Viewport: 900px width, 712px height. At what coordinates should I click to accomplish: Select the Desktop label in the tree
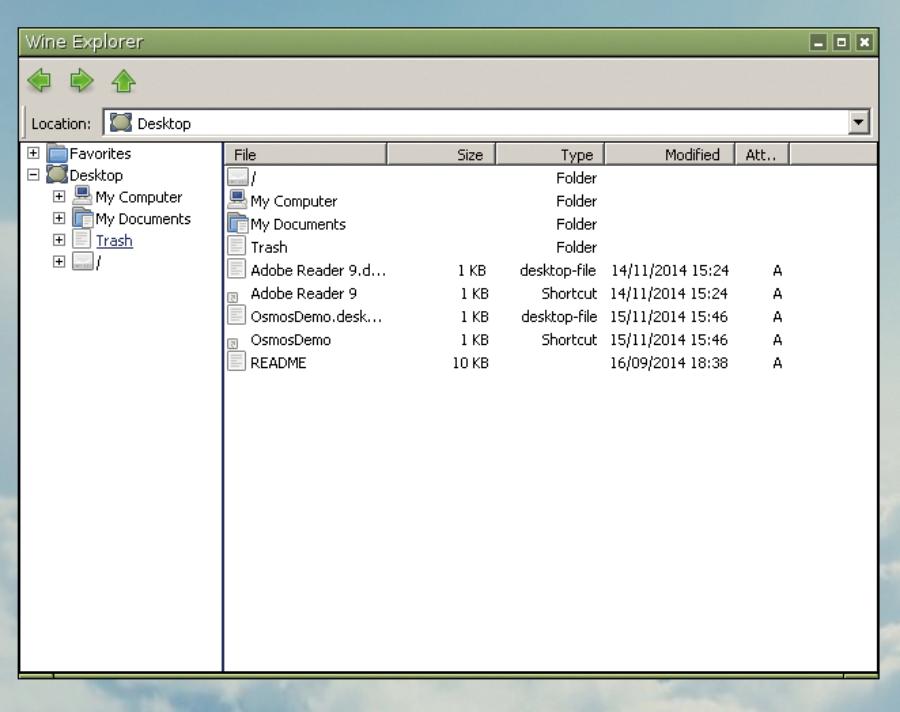tap(96, 175)
